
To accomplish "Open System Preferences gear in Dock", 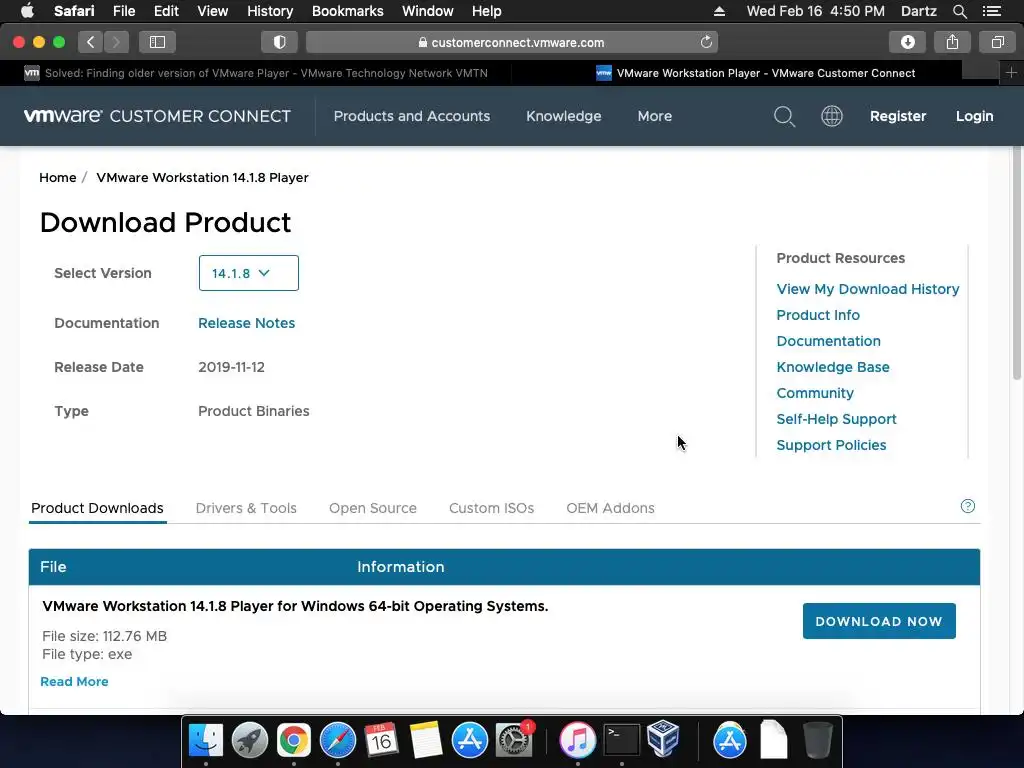I will tap(514, 741).
